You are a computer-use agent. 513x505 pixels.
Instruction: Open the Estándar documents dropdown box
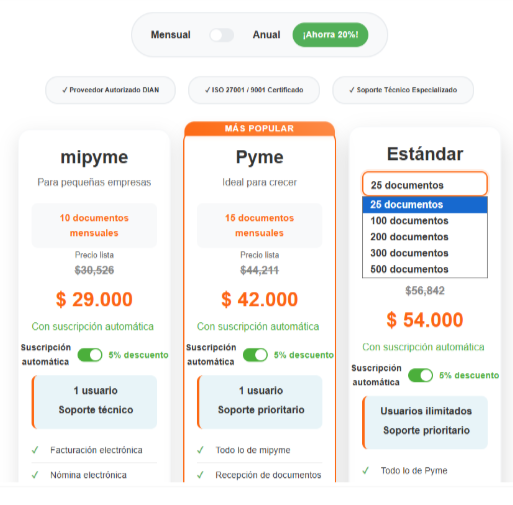[x=425, y=184]
